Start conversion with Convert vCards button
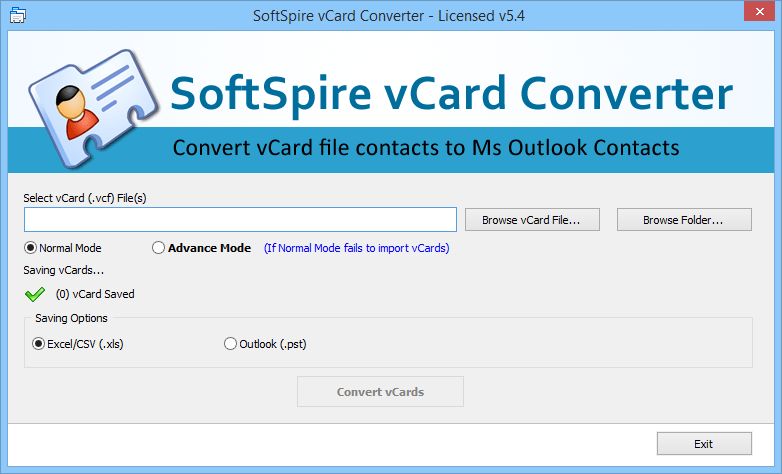782x474 pixels. 381,392
